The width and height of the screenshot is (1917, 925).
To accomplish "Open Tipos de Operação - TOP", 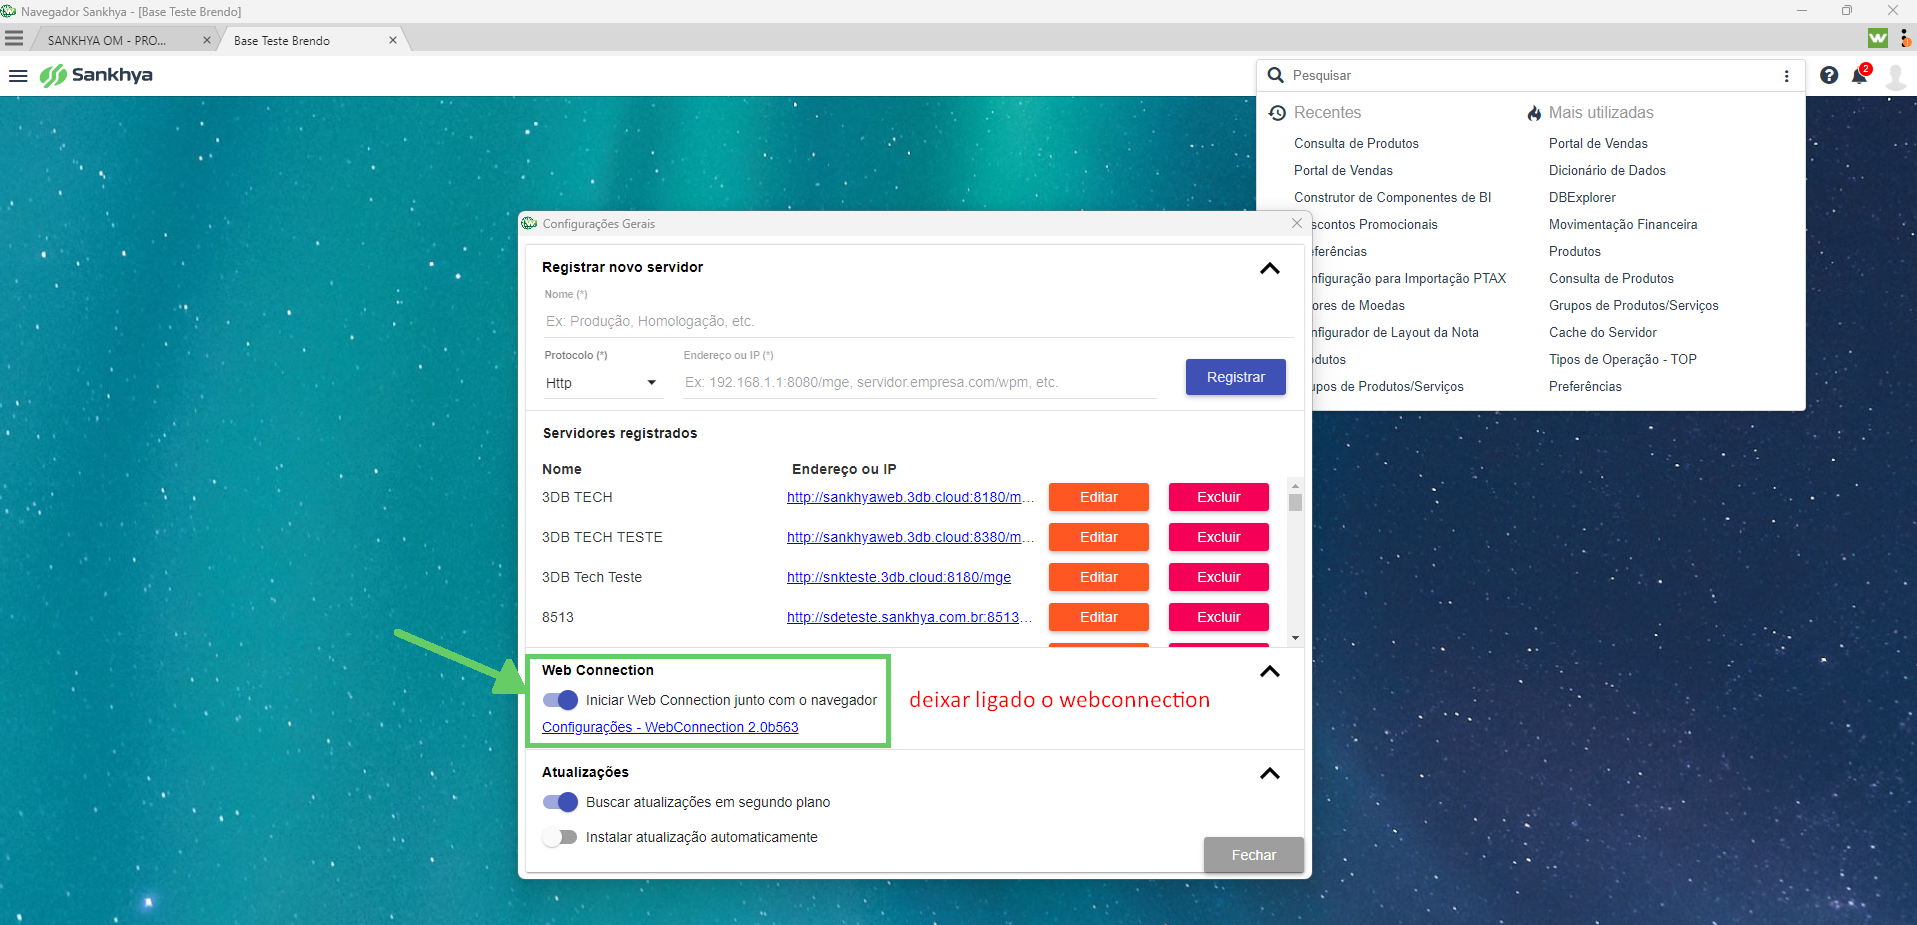I will point(1623,359).
